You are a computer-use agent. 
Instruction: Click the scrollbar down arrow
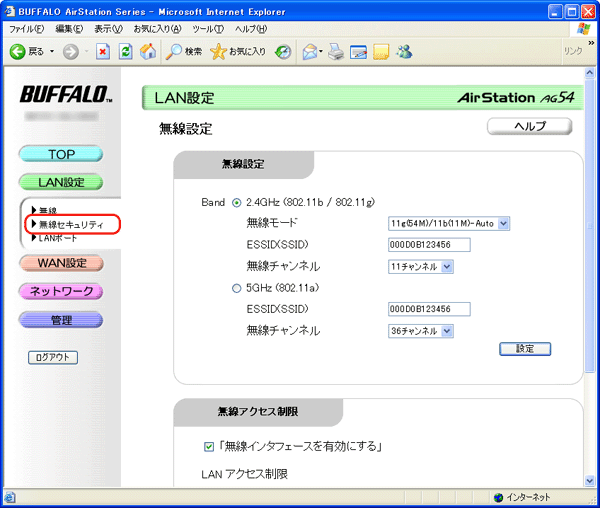[x=590, y=480]
